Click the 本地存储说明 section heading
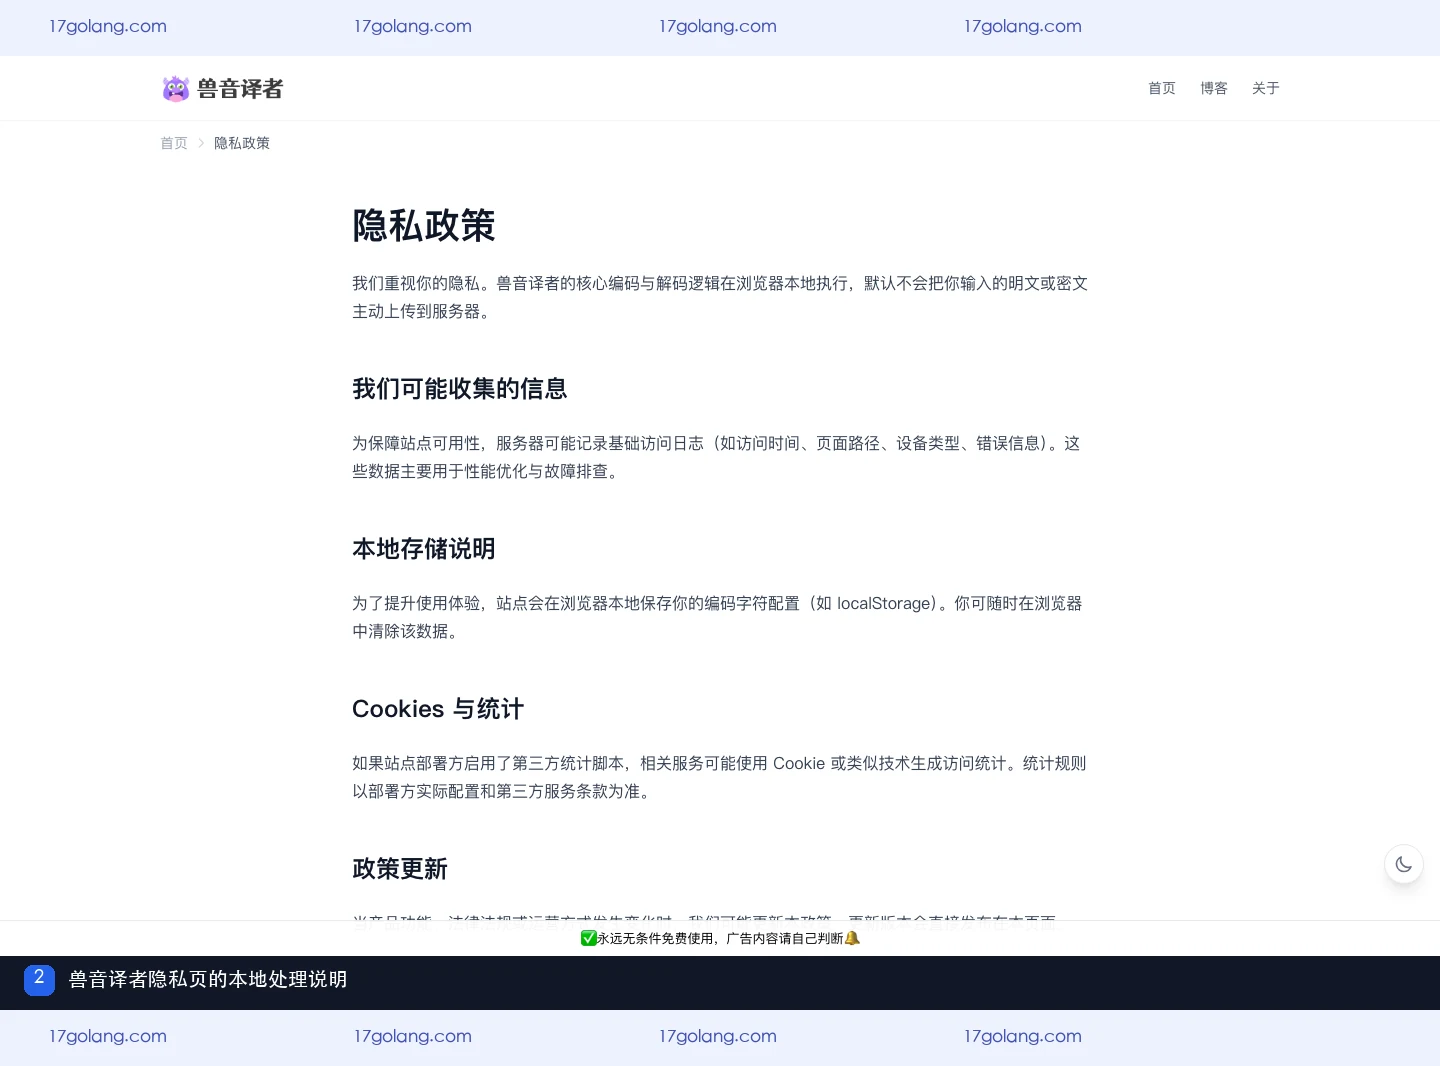The width and height of the screenshot is (1440, 1066). [x=424, y=549]
